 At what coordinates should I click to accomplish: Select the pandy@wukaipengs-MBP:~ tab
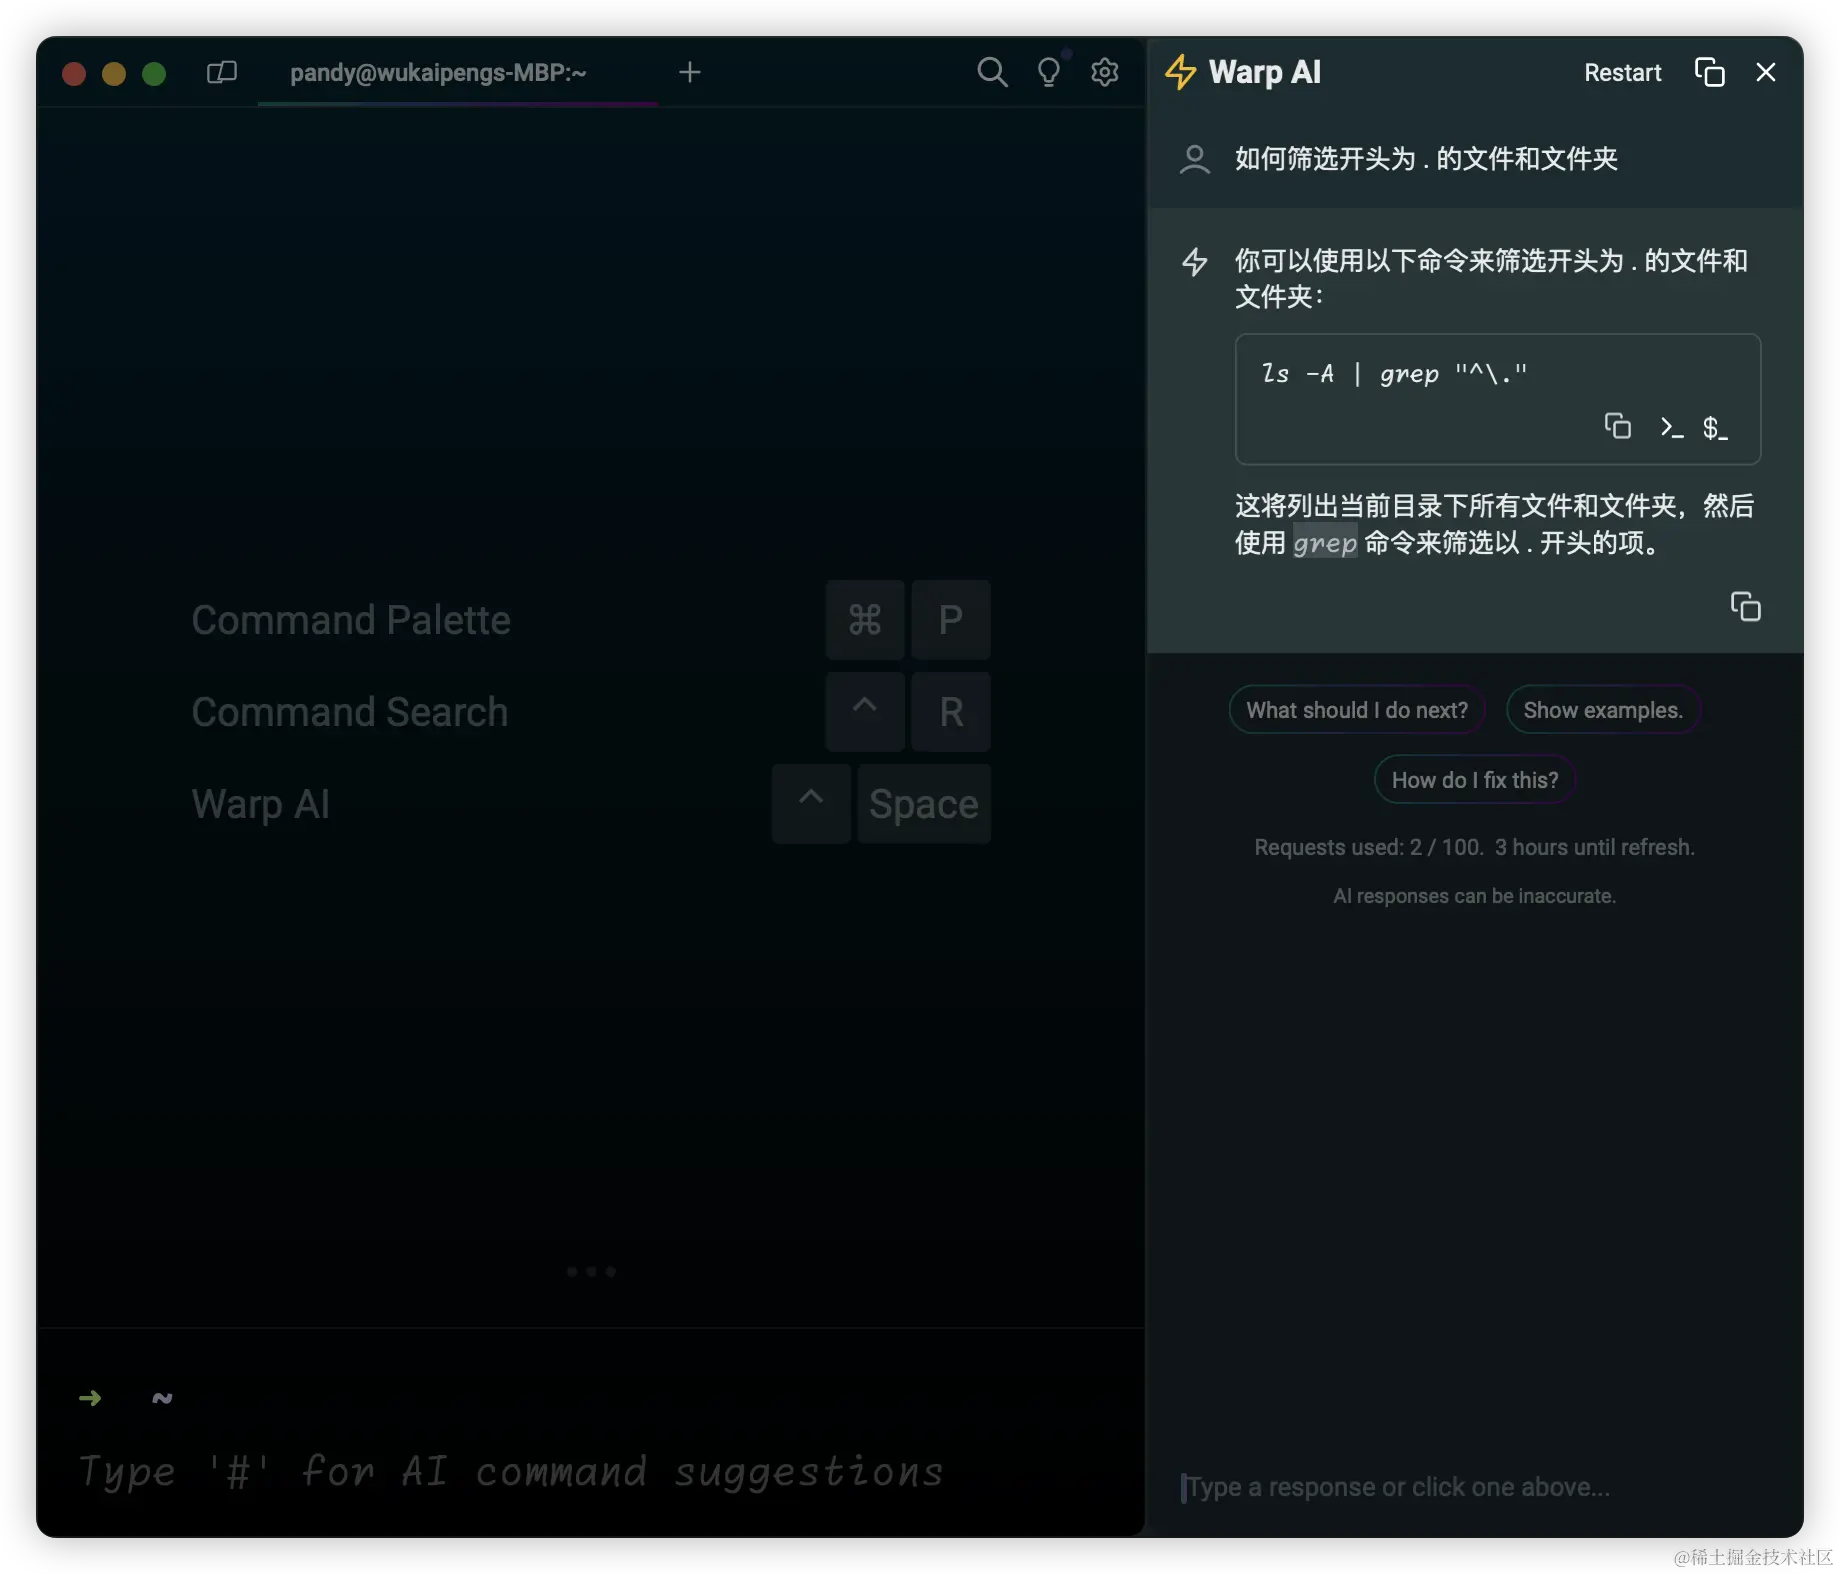438,72
